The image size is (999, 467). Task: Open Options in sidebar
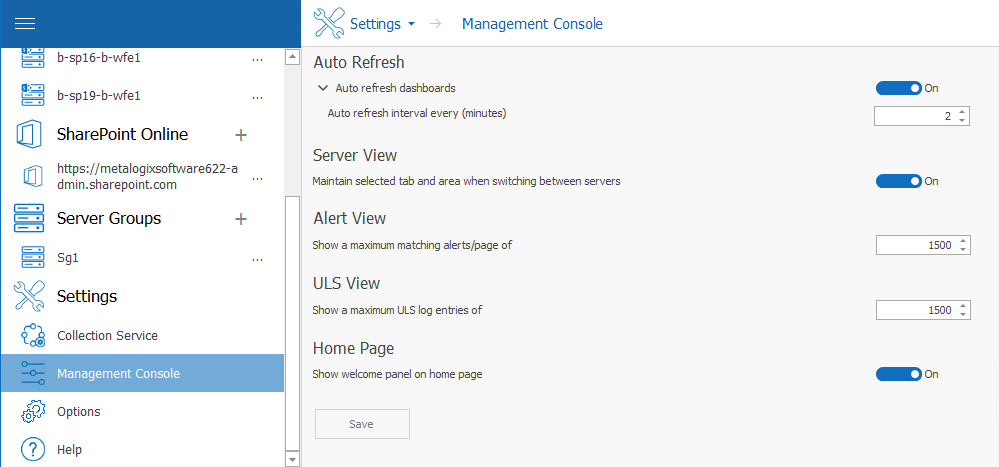click(142, 412)
